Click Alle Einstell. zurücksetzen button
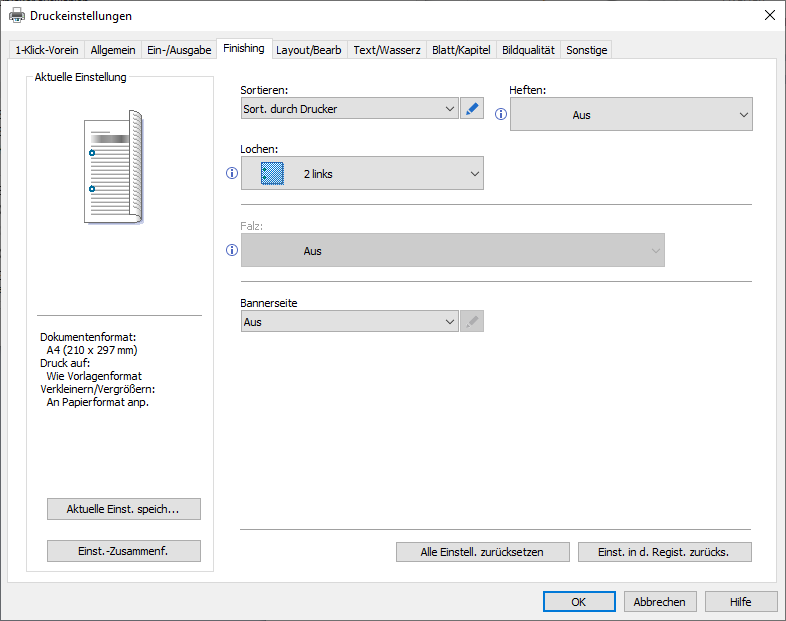 [482, 552]
